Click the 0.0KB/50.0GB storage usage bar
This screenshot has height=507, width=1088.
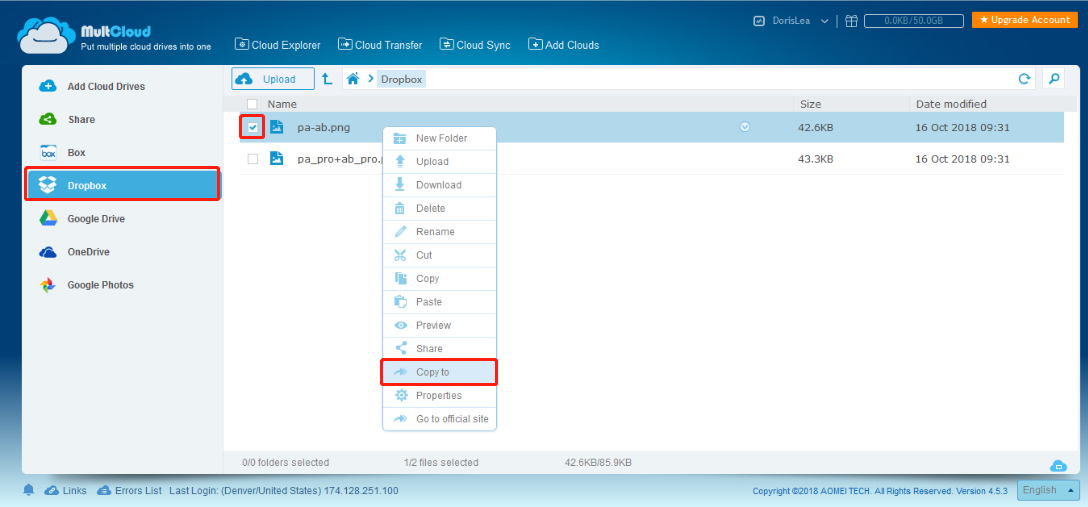click(913, 21)
